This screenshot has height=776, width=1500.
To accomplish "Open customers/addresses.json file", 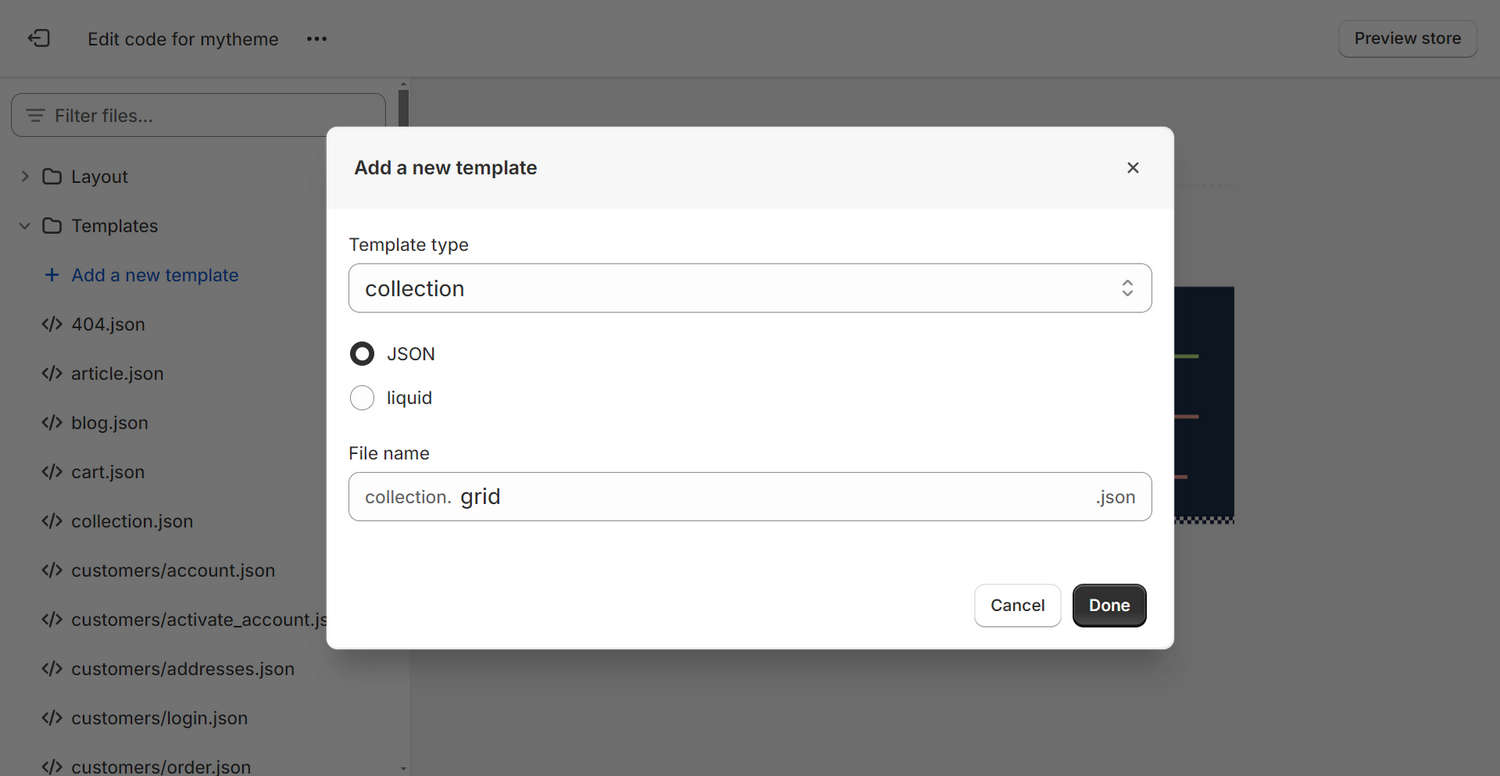I will 183,669.
